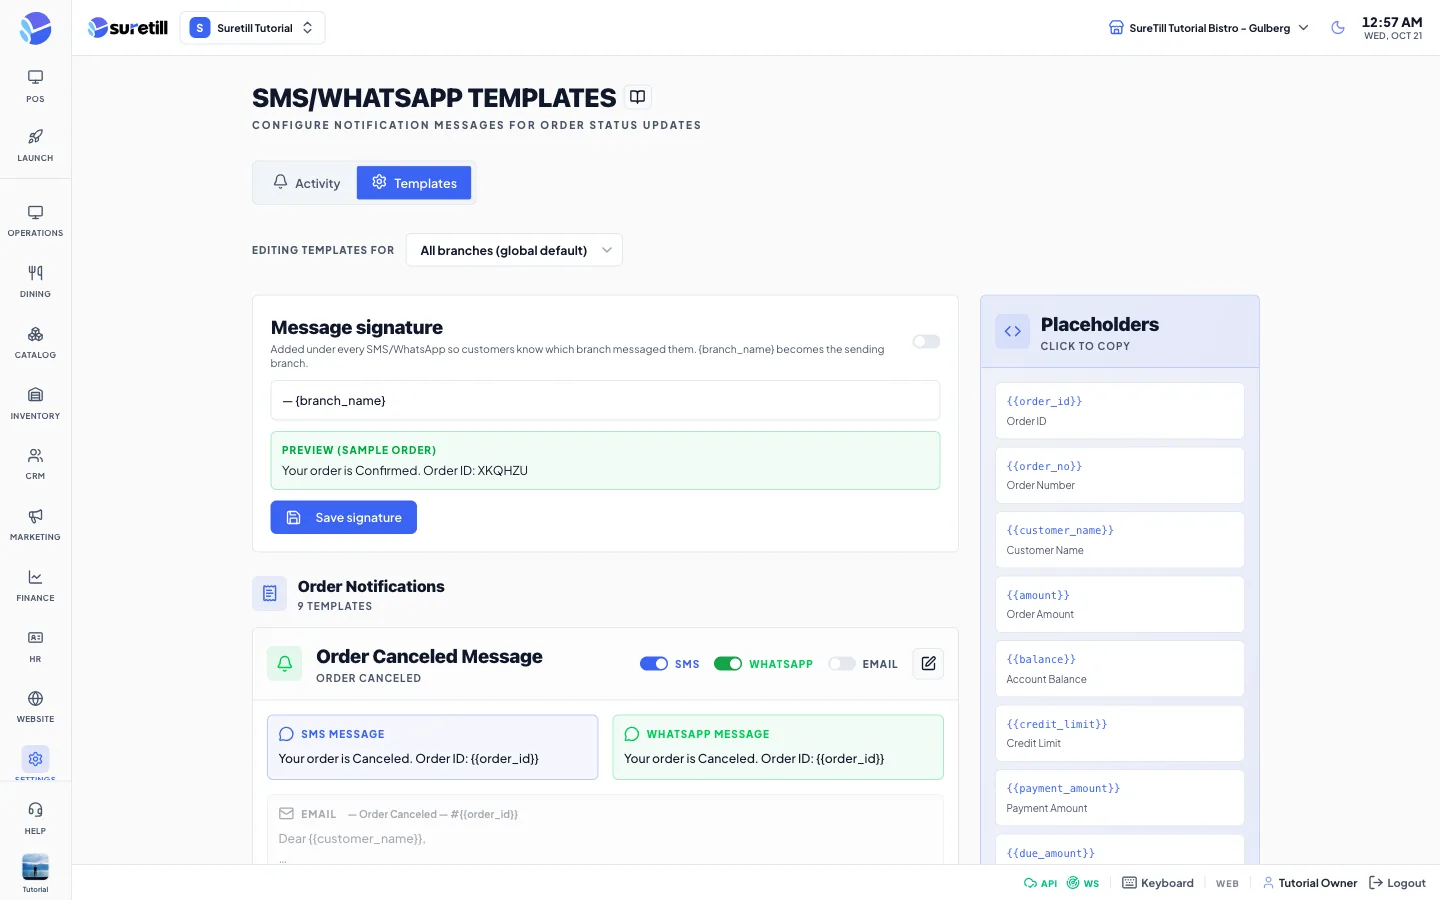Open the documentation book icon beside title
The image size is (1440, 900).
tap(637, 97)
